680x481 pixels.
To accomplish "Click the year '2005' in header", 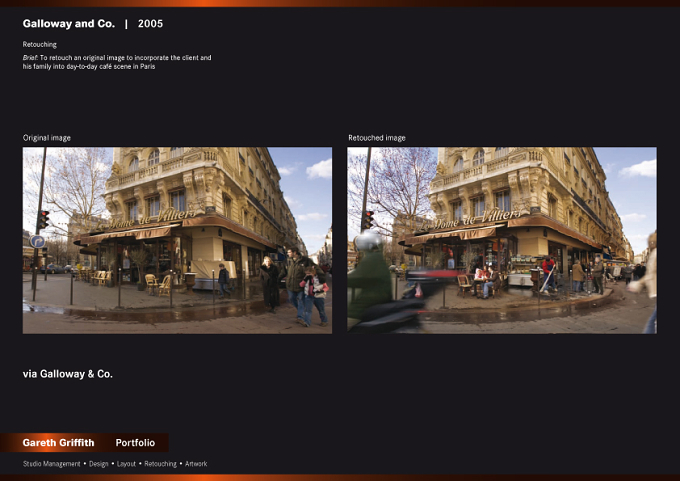I will point(150,24).
